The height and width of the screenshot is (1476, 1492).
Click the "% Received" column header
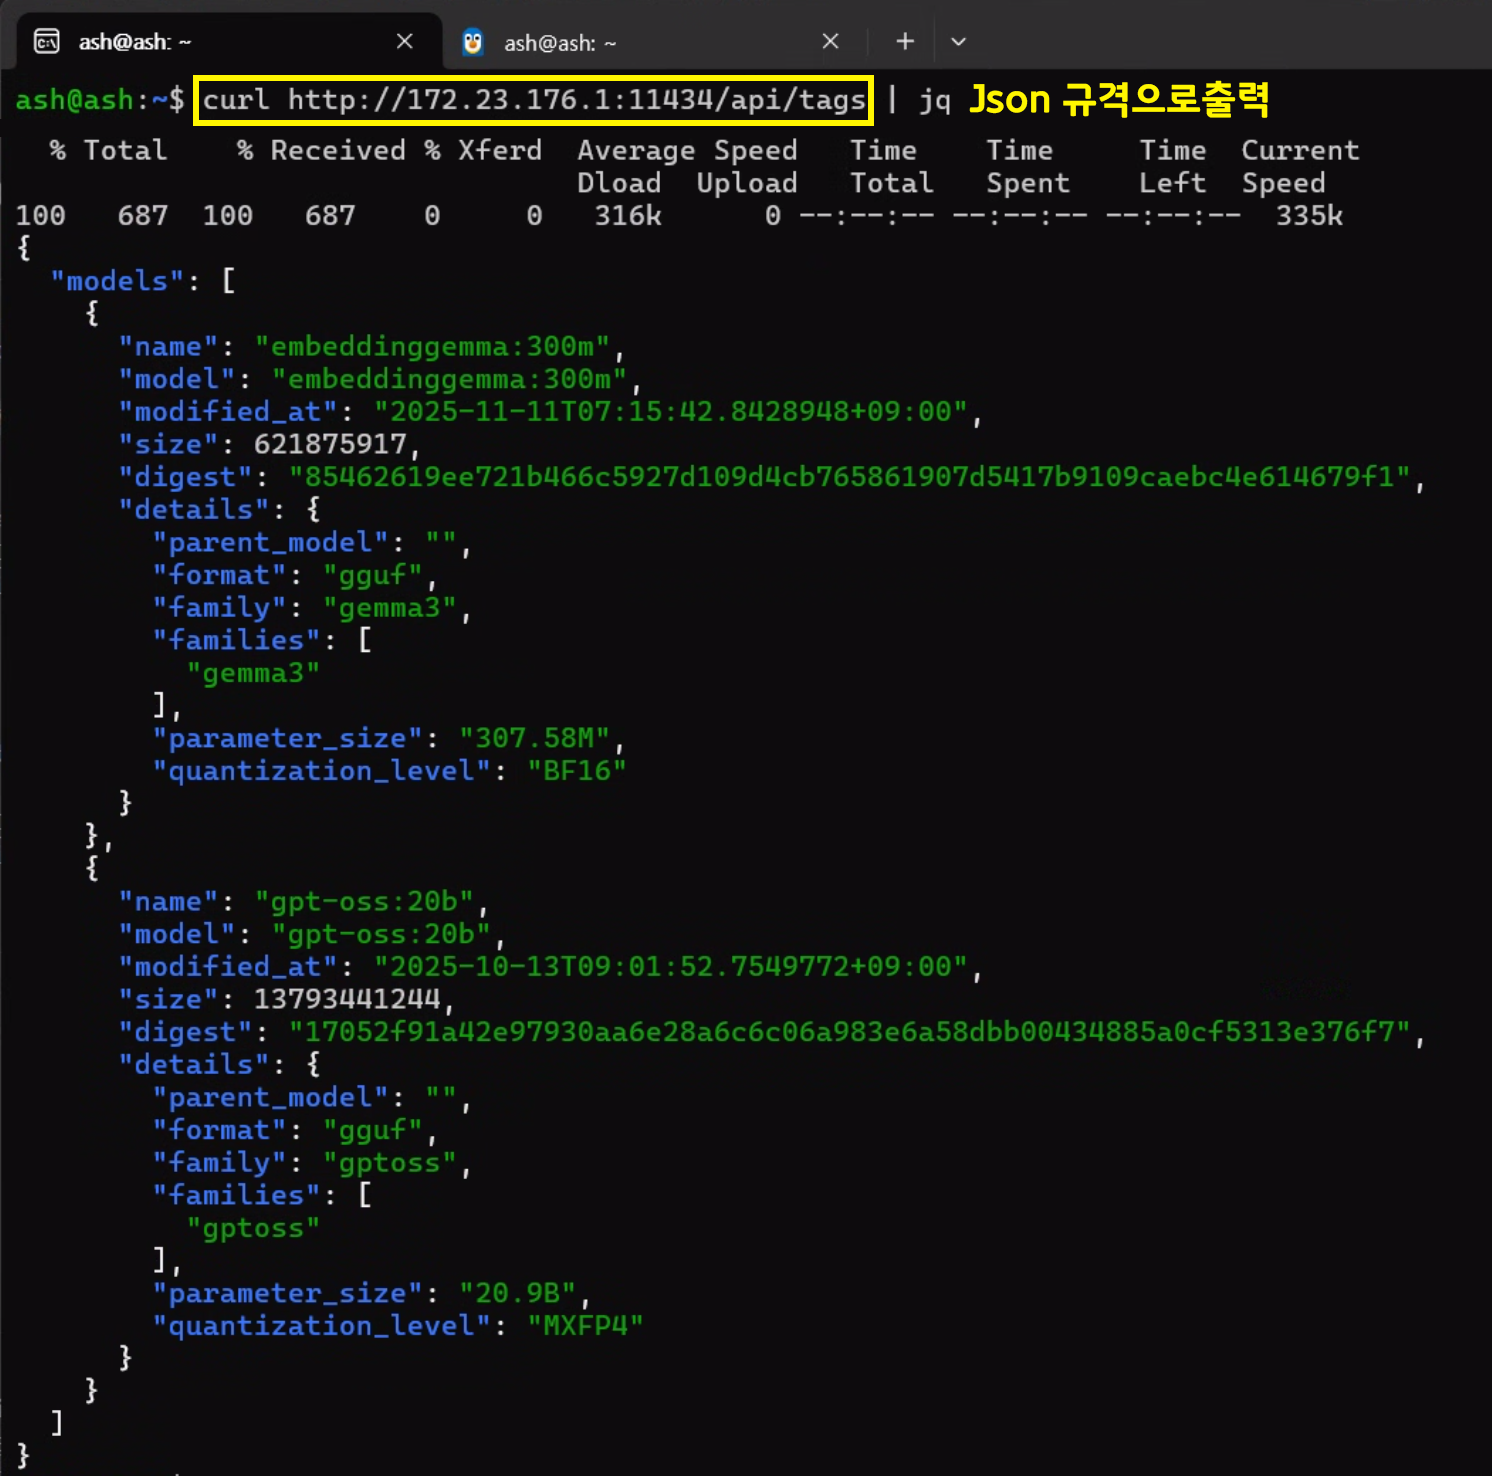321,150
